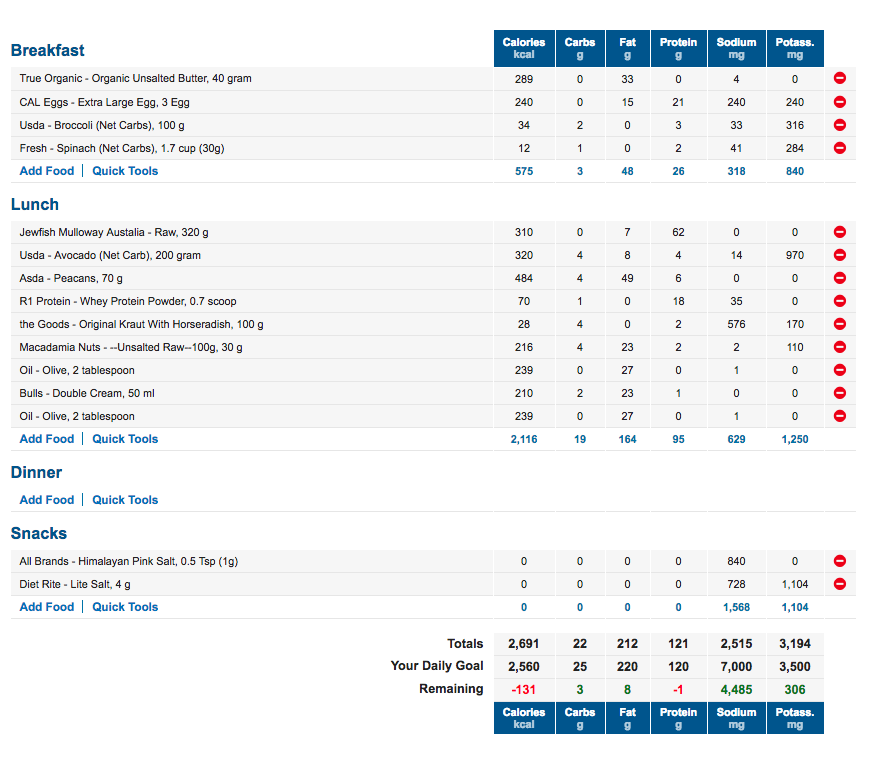The width and height of the screenshot is (883, 771).
Task: Delete the Jewfish Mulloway entry
Action: 840,232
